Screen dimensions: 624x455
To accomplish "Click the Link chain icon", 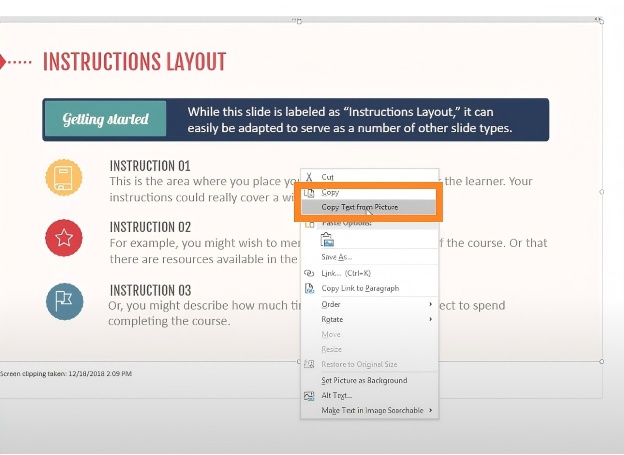I will coord(309,273).
